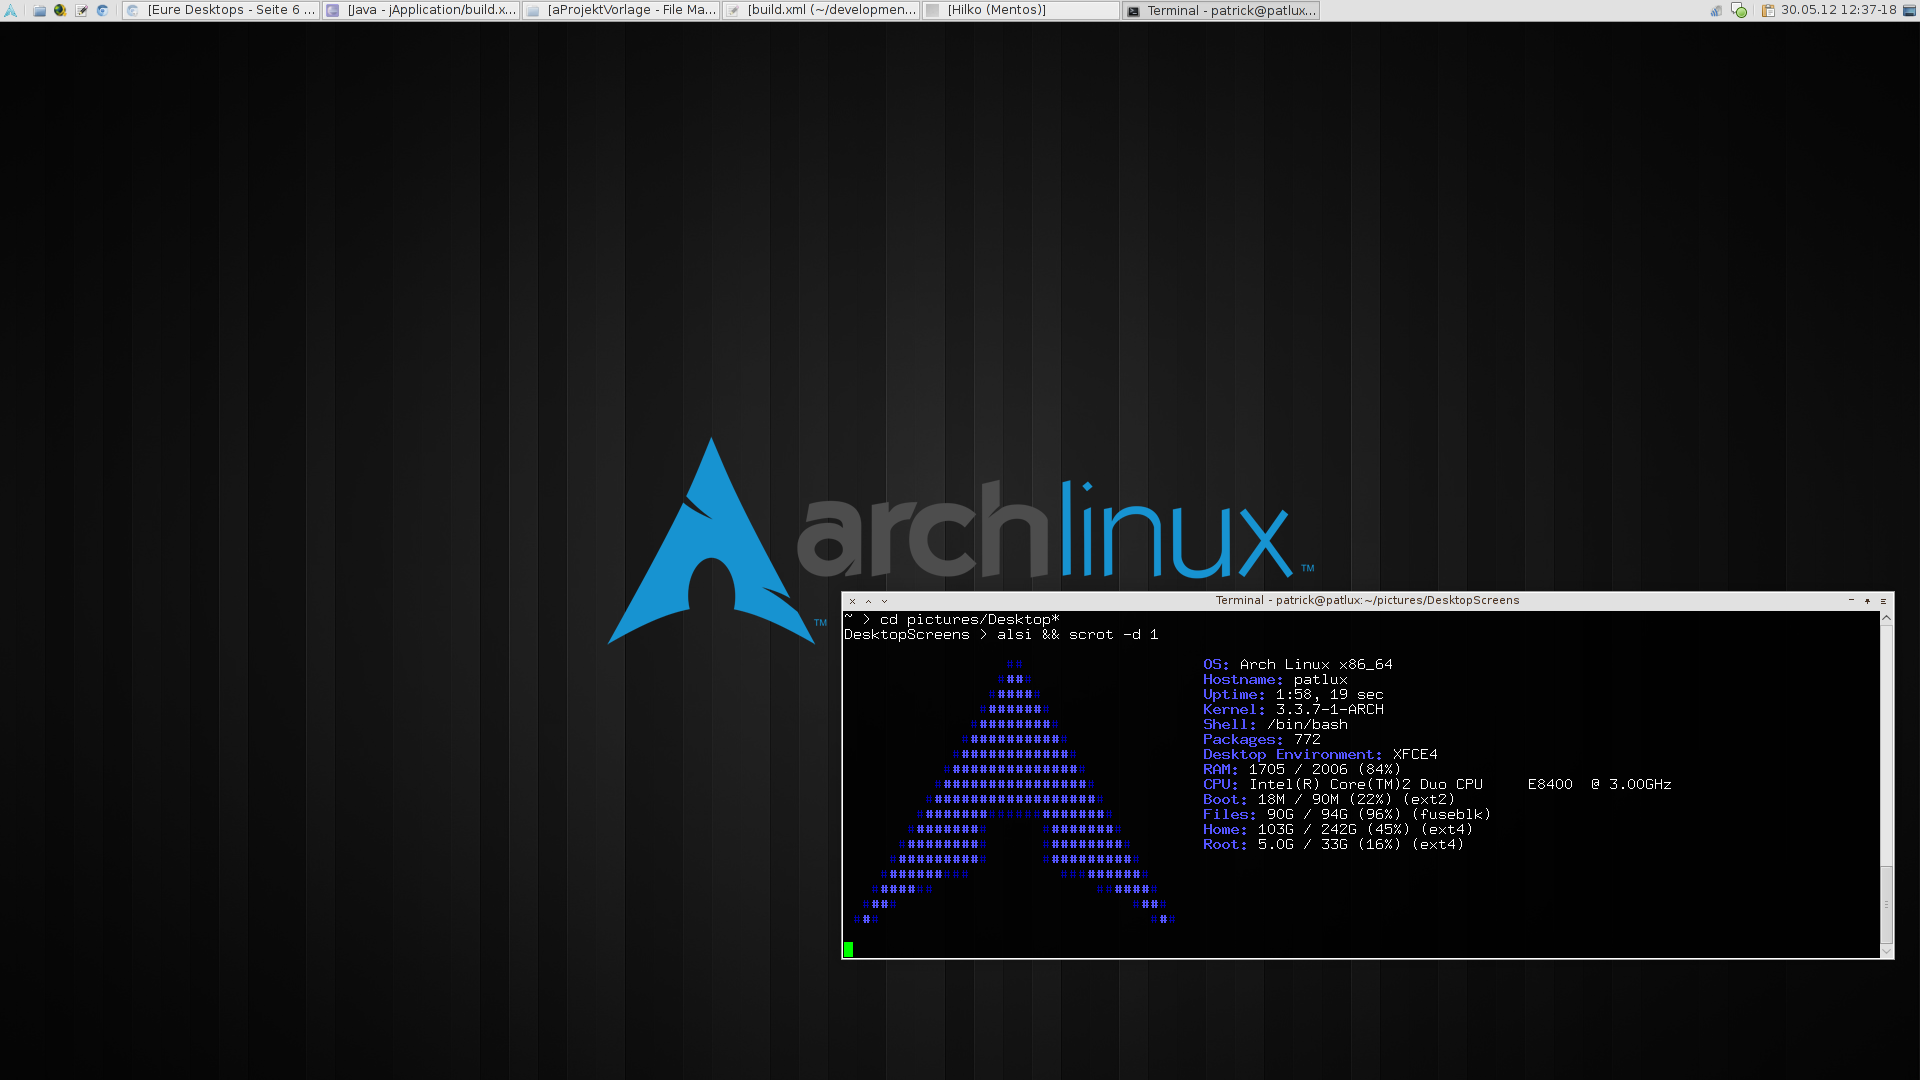Viewport: 1920px width, 1080px height.
Task: Click terminal titlebar down-arrow button
Action: pos(884,601)
